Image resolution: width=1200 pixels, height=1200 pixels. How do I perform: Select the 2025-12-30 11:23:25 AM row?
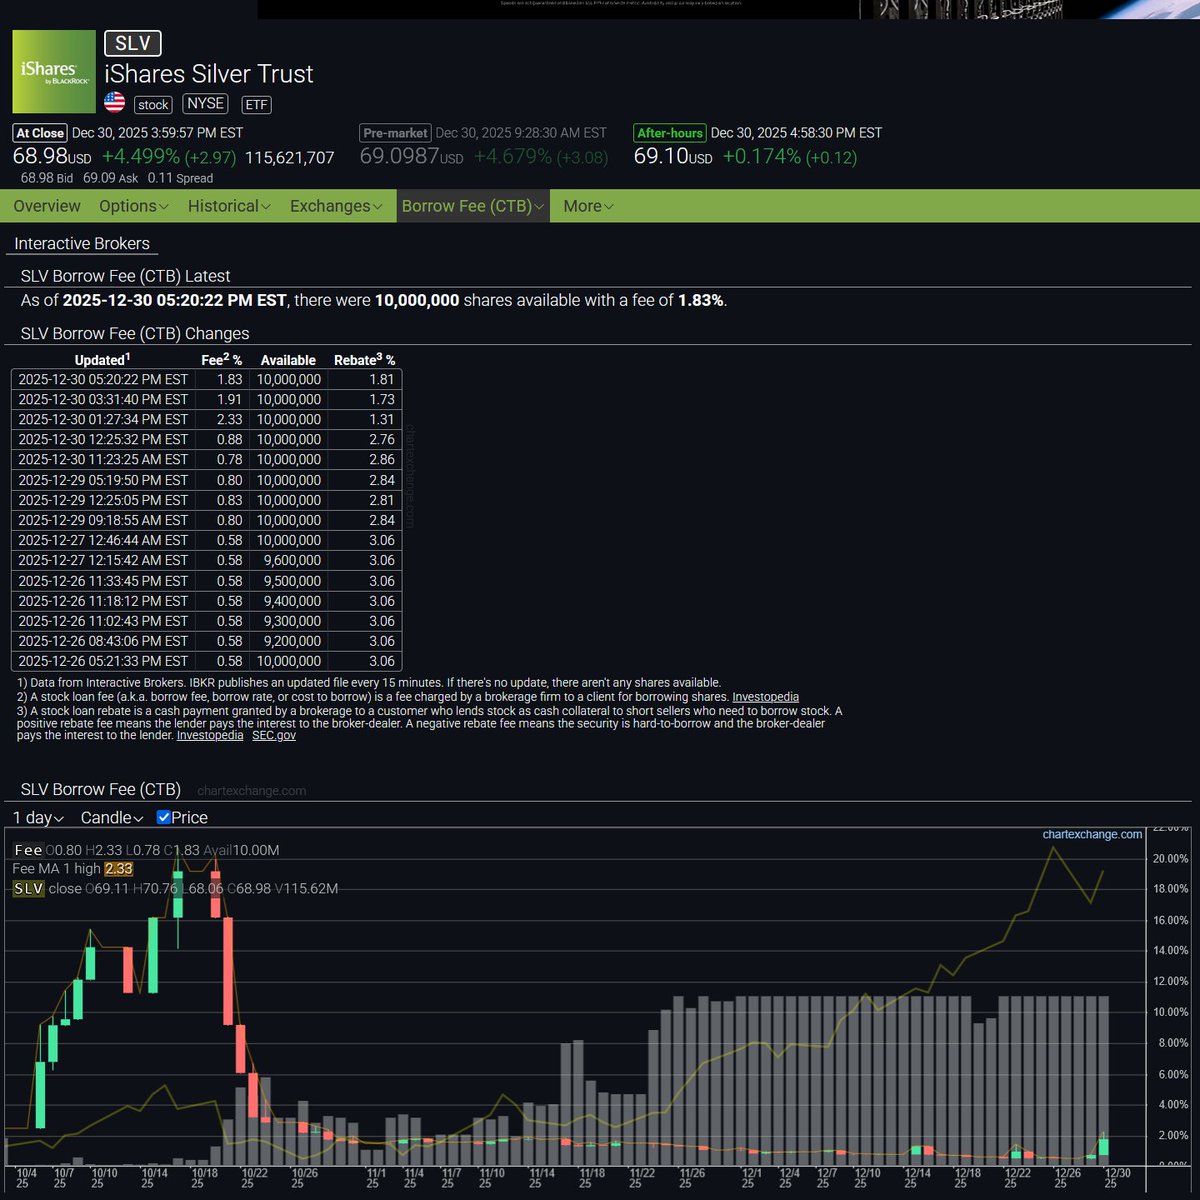click(206, 459)
